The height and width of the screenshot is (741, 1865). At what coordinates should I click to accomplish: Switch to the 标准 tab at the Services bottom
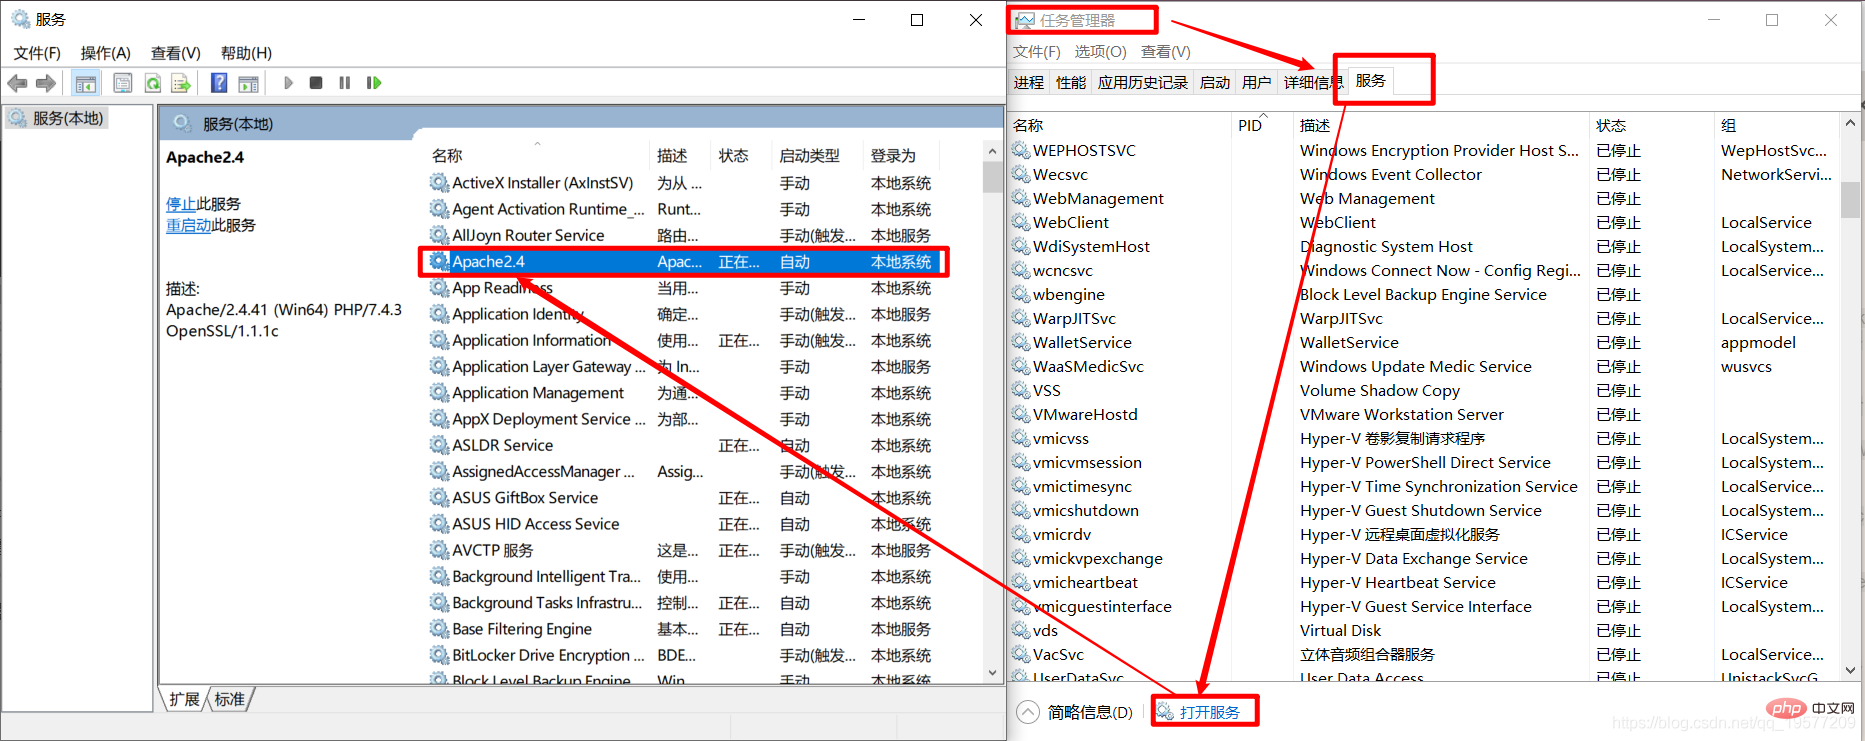point(229,699)
